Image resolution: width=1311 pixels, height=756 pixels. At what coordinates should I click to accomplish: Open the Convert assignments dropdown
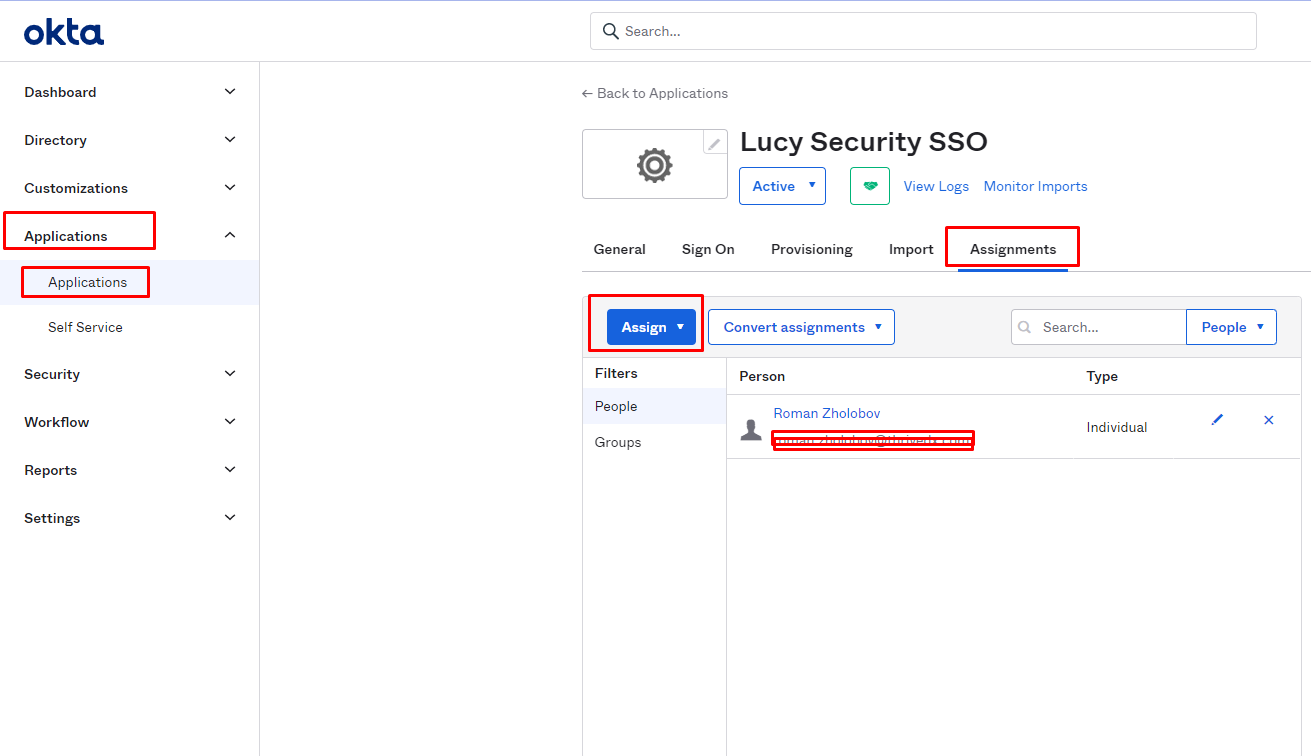(x=801, y=327)
